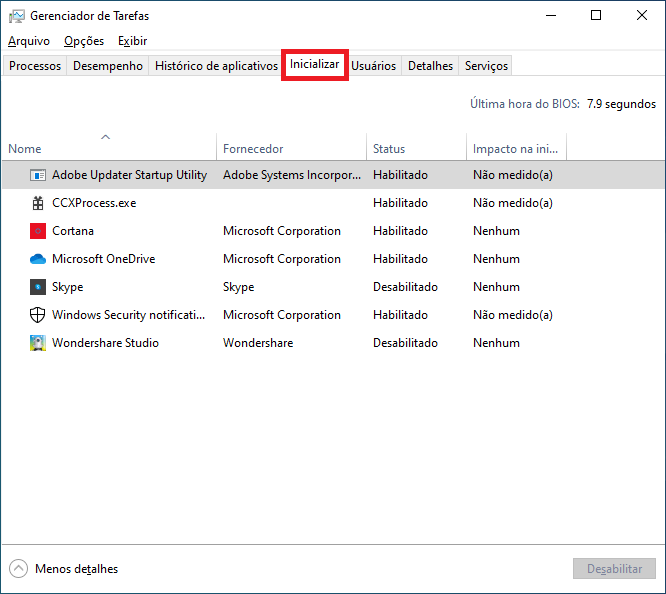Screen dimensions: 666x594
Task: Collapse view with Menos detalhes arrow icon
Action: tap(18, 569)
